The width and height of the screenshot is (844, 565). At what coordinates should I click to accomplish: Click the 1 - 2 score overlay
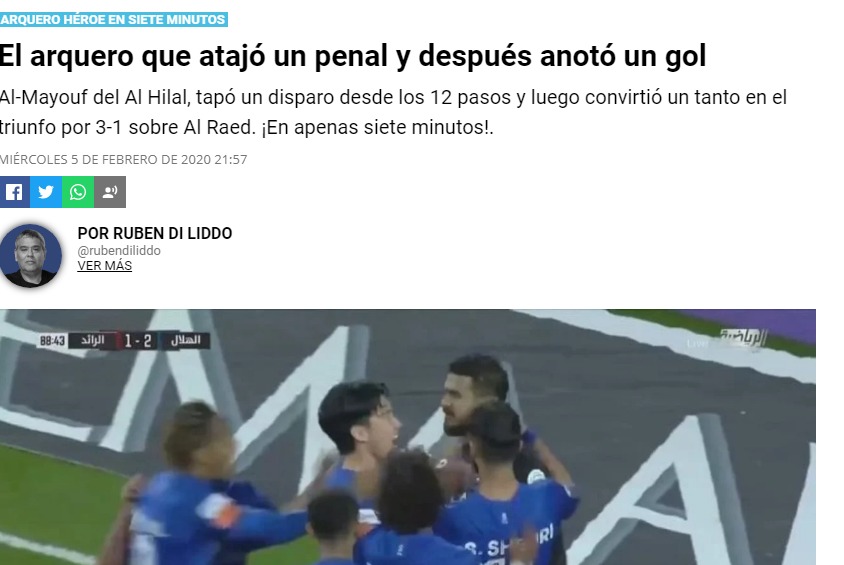coord(138,341)
